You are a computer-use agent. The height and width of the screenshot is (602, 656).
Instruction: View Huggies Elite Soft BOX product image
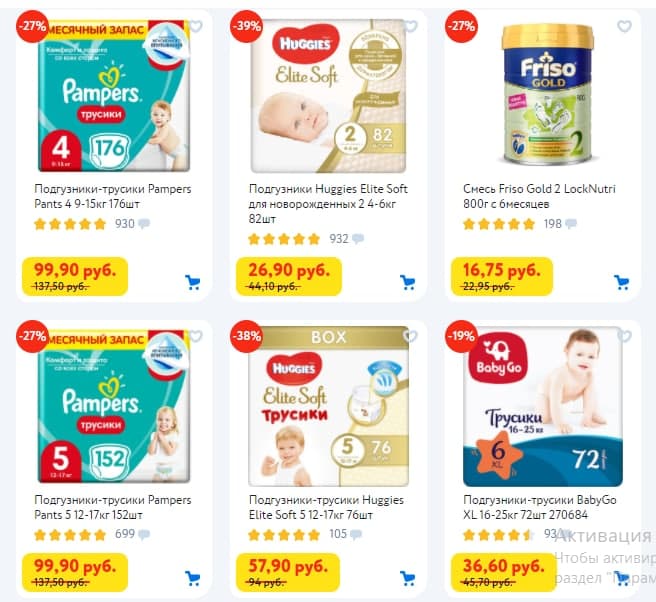point(328,406)
